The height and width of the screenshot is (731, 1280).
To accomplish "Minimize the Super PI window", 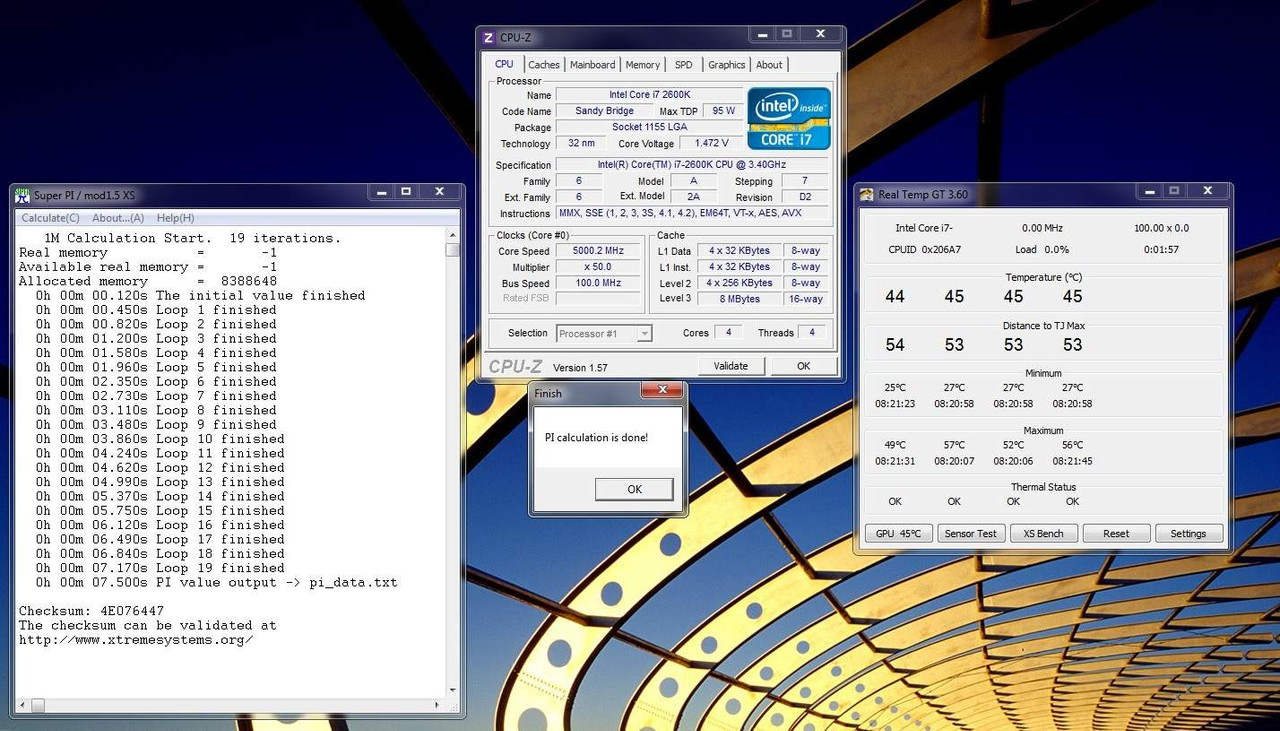I will click(380, 191).
